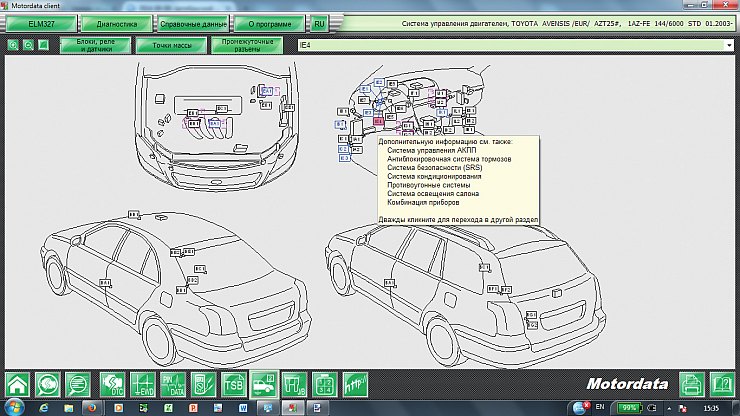Image resolution: width=740 pixels, height=416 pixels.
Task: Click the wagon body diagram
Action: [x=465, y=295]
